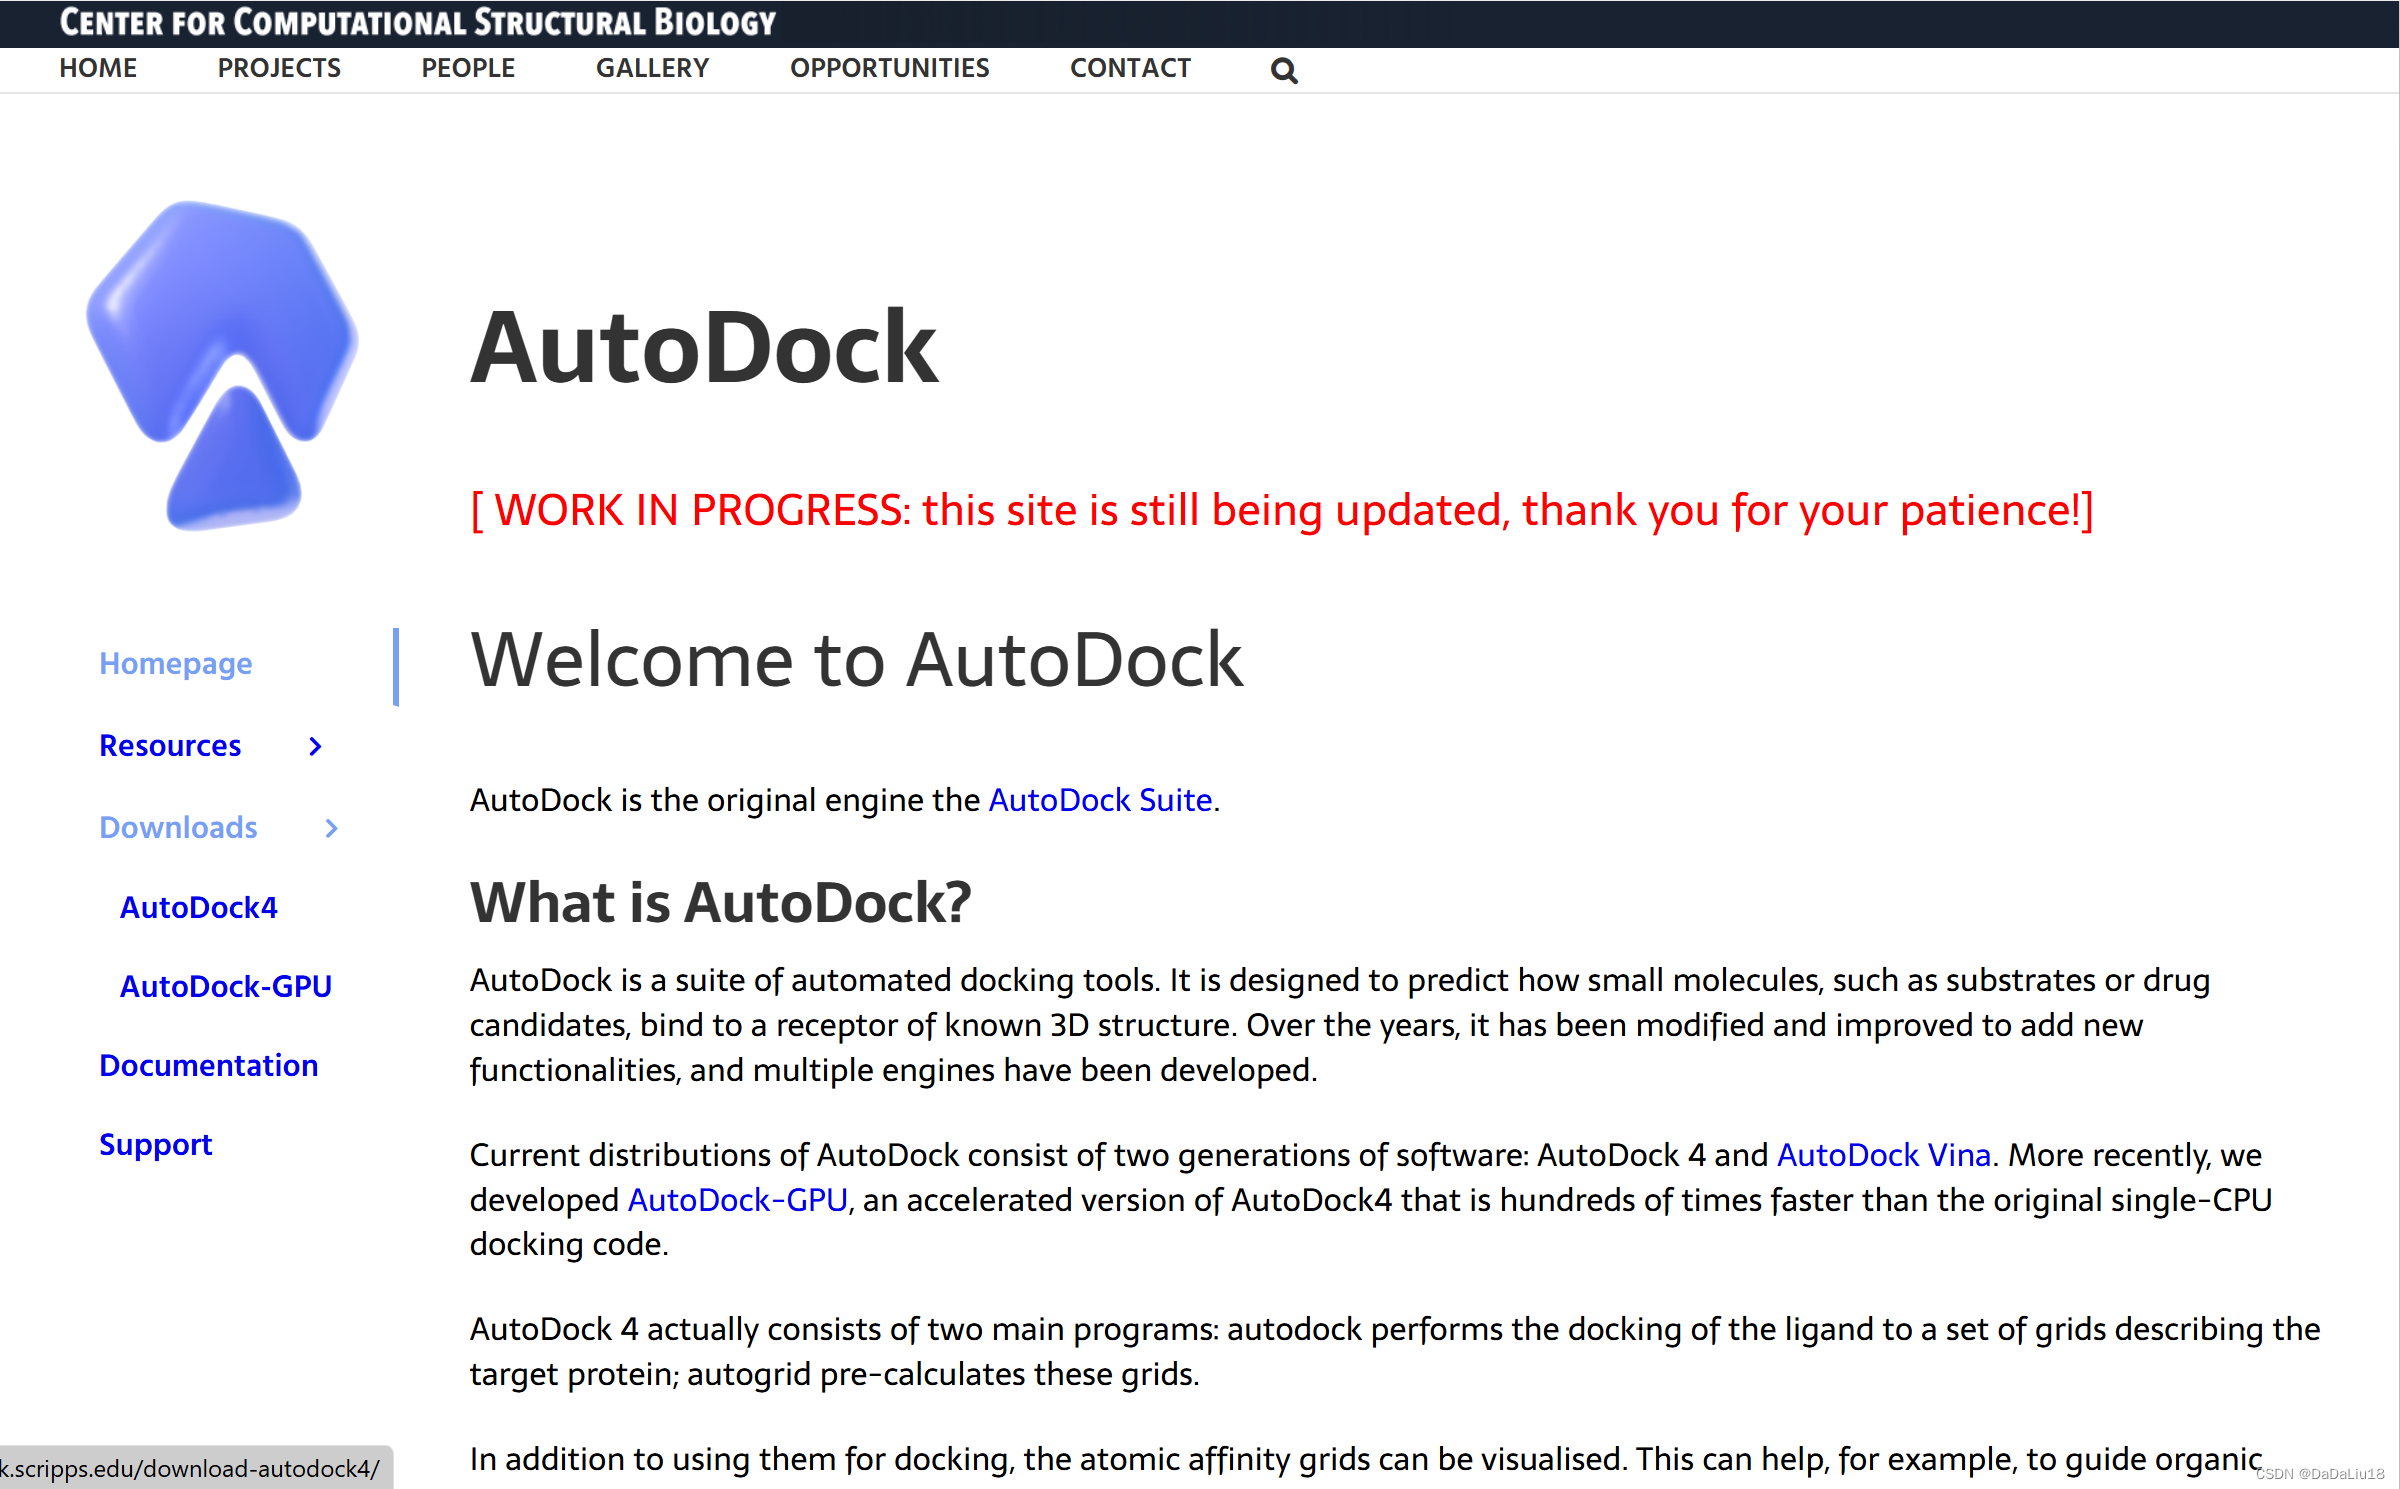Expand the Resources sidebar section

(170, 745)
